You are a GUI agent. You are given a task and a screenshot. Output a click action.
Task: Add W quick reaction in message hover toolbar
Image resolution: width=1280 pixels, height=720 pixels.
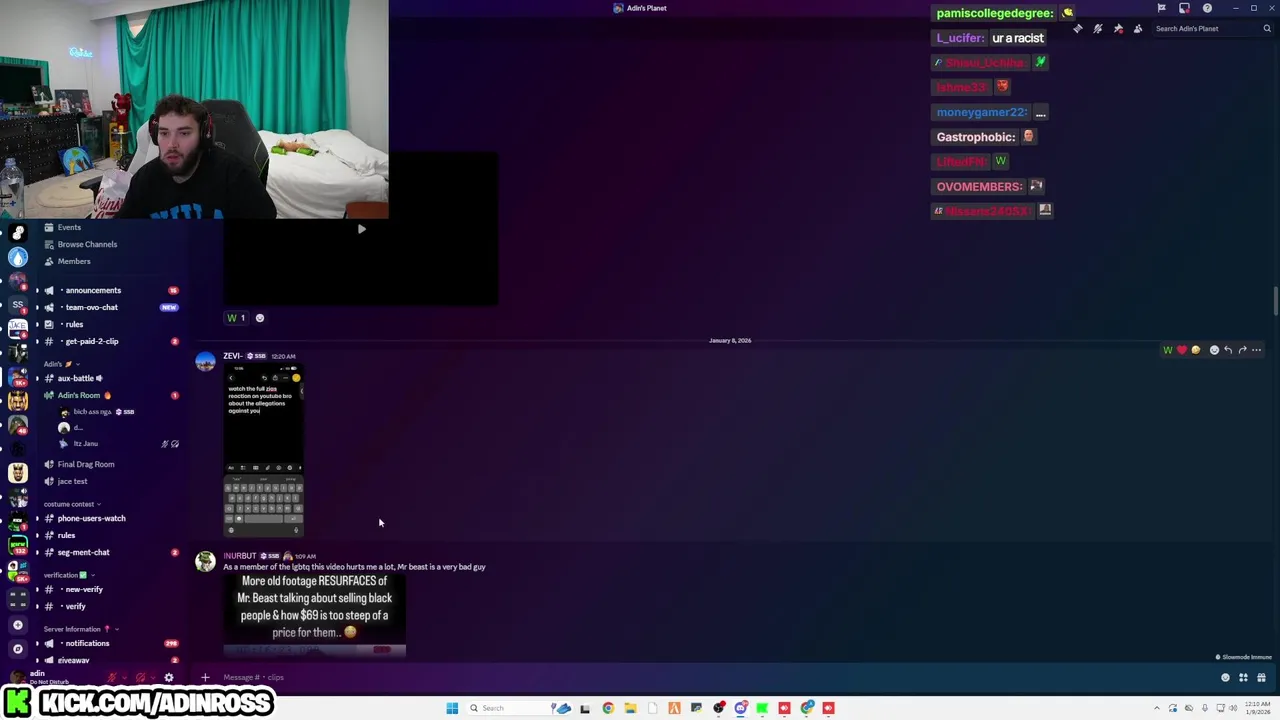tap(1167, 350)
